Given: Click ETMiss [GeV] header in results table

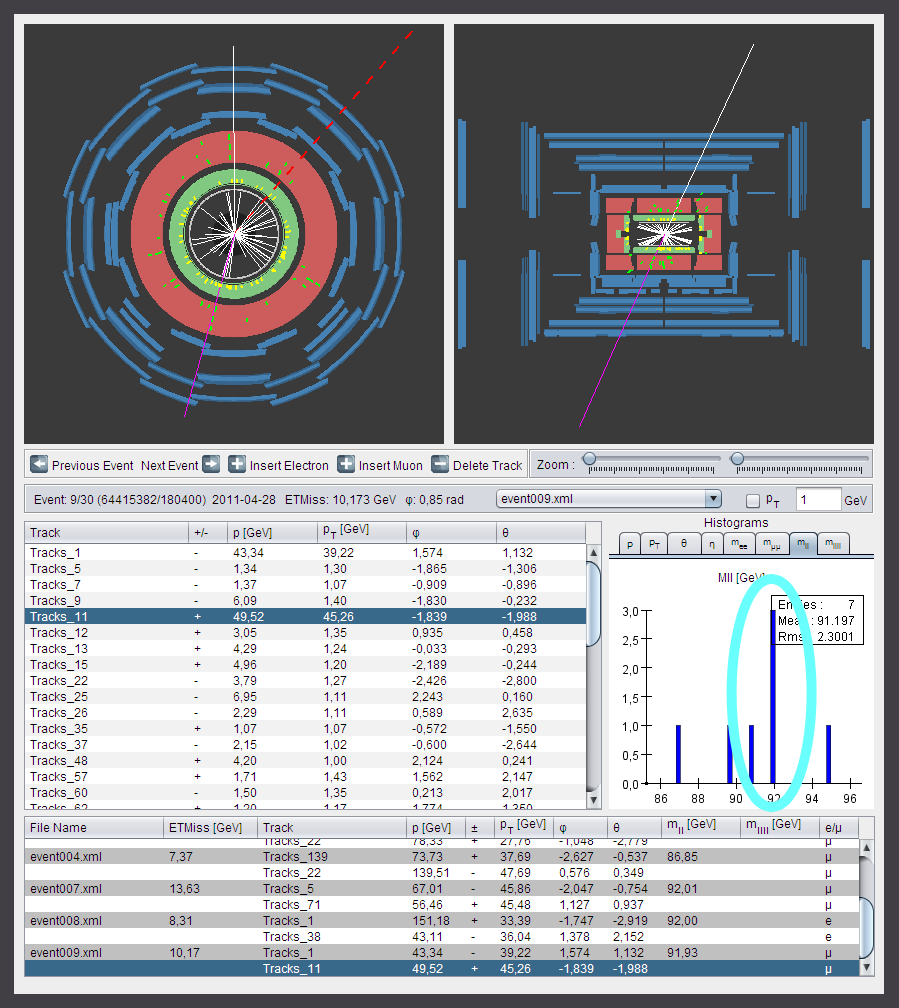Looking at the screenshot, I should coord(210,827).
